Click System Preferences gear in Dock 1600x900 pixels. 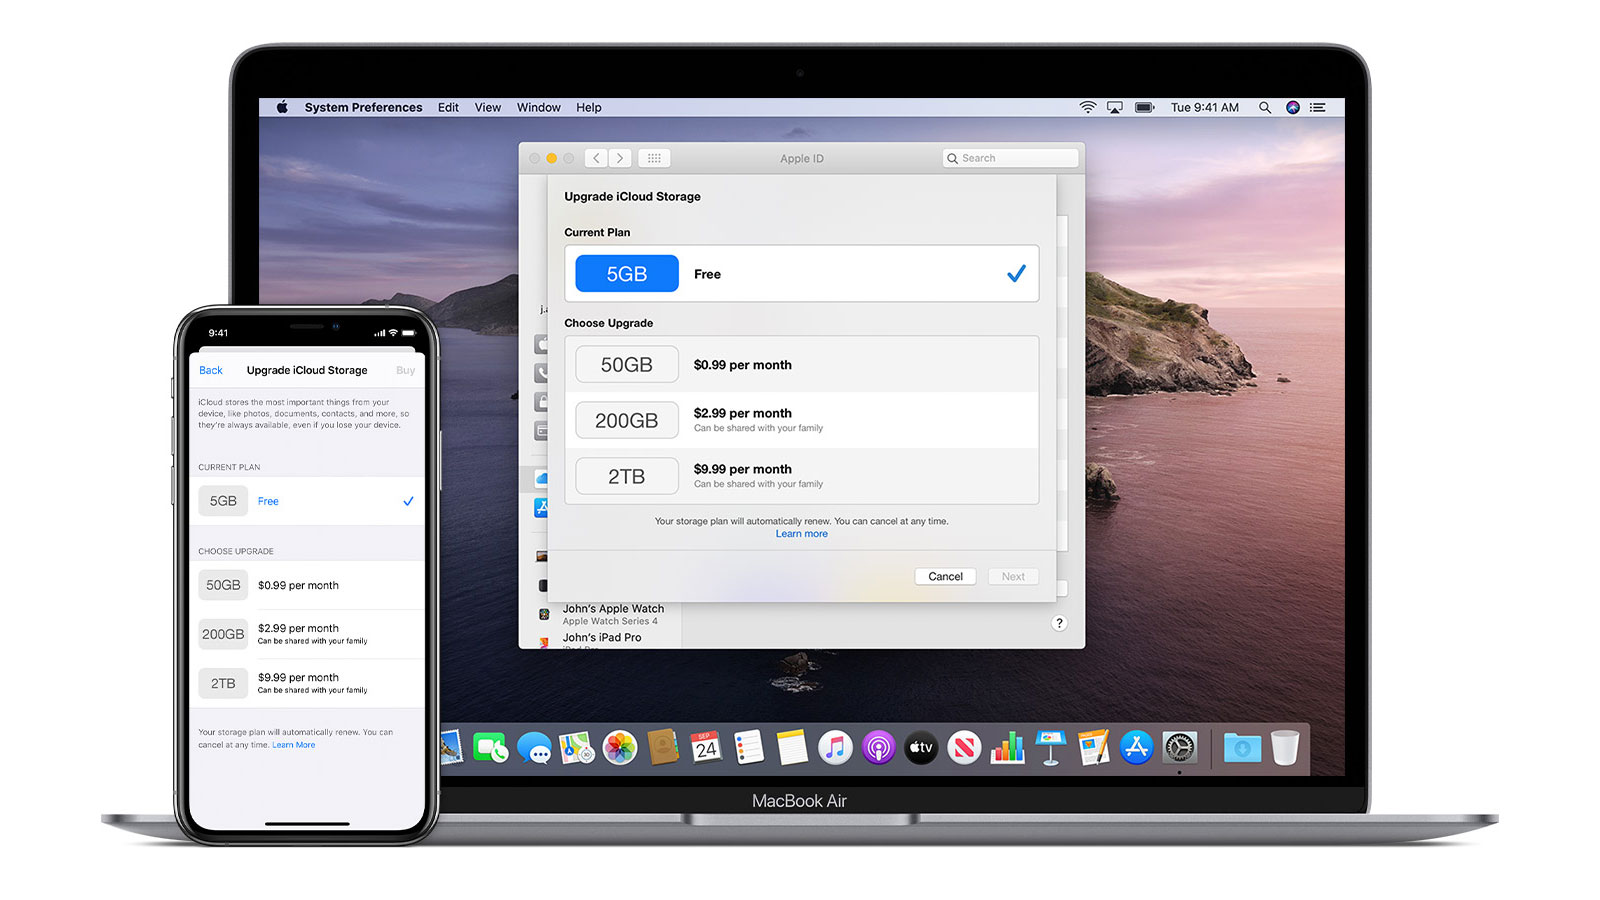point(1180,747)
